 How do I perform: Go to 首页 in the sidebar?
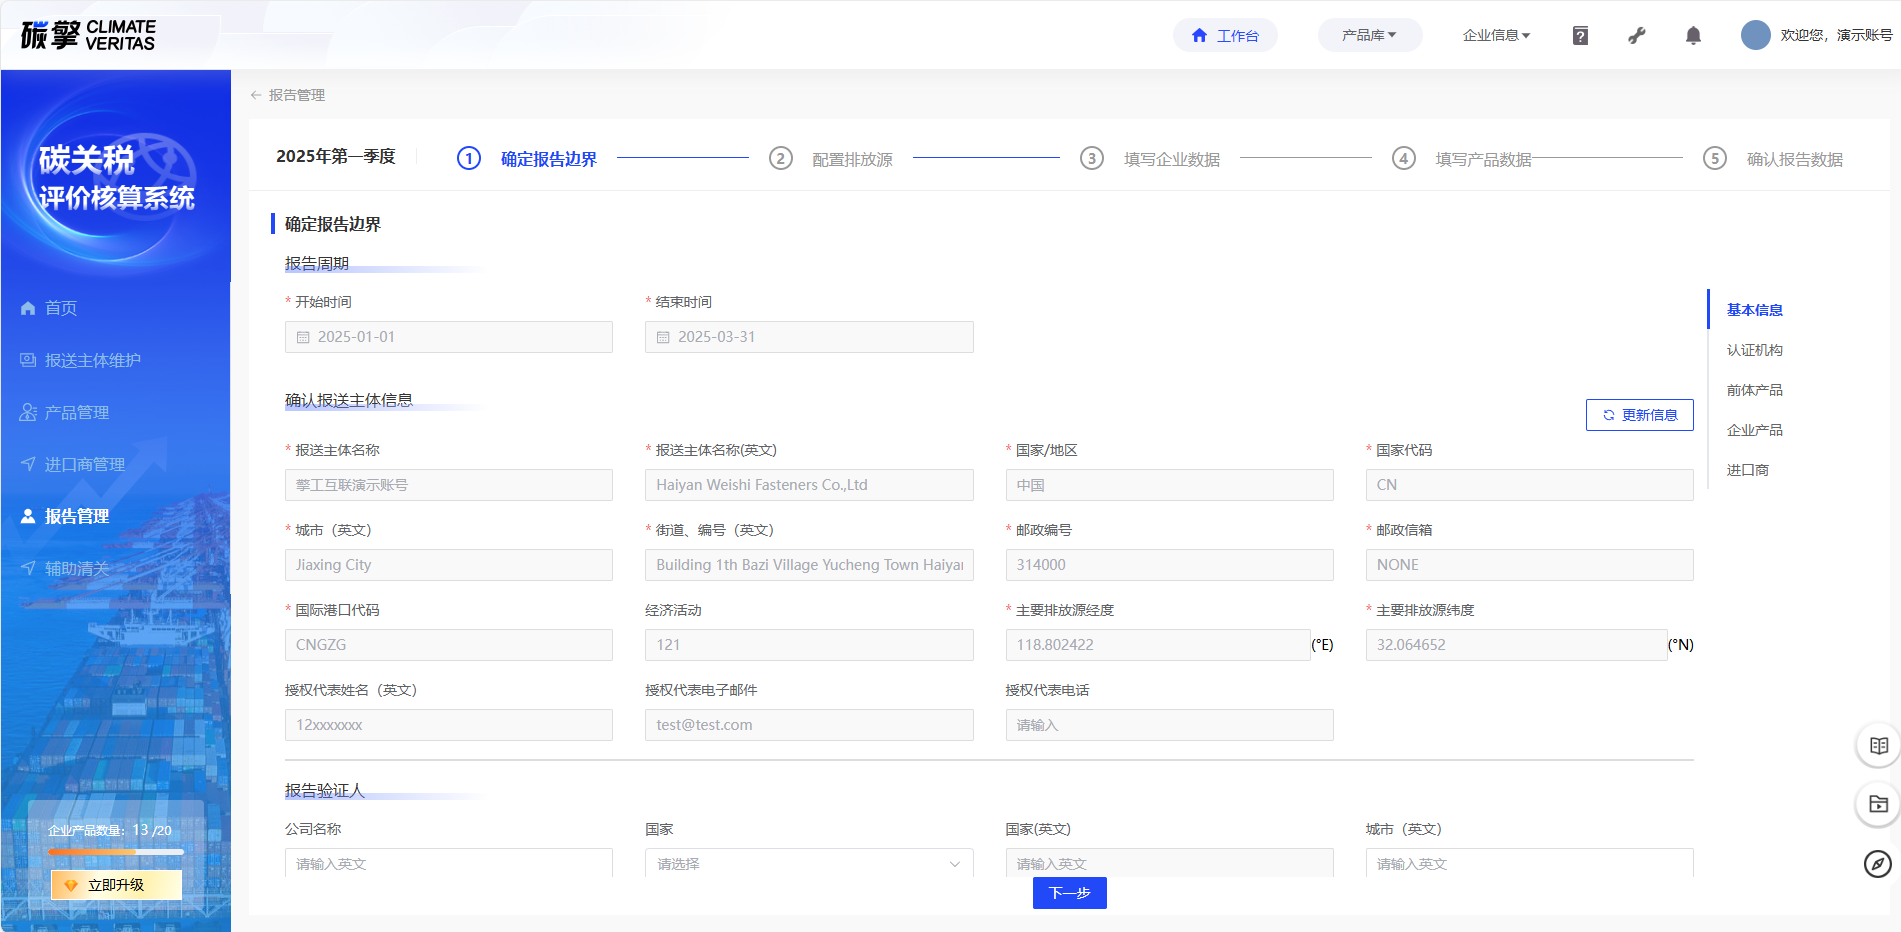coord(61,308)
